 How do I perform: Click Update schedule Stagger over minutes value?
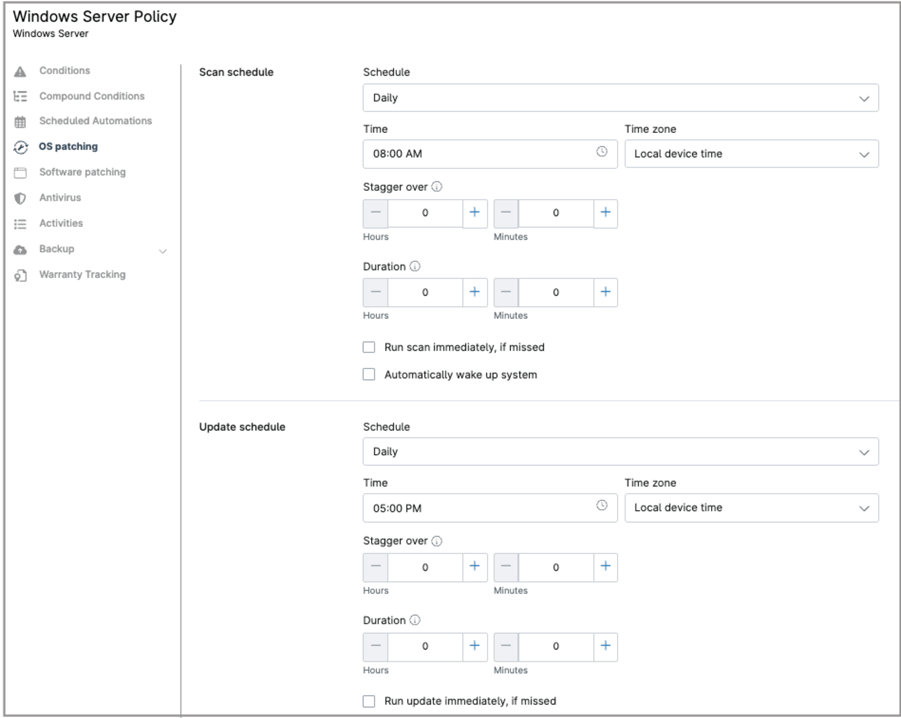pos(556,567)
